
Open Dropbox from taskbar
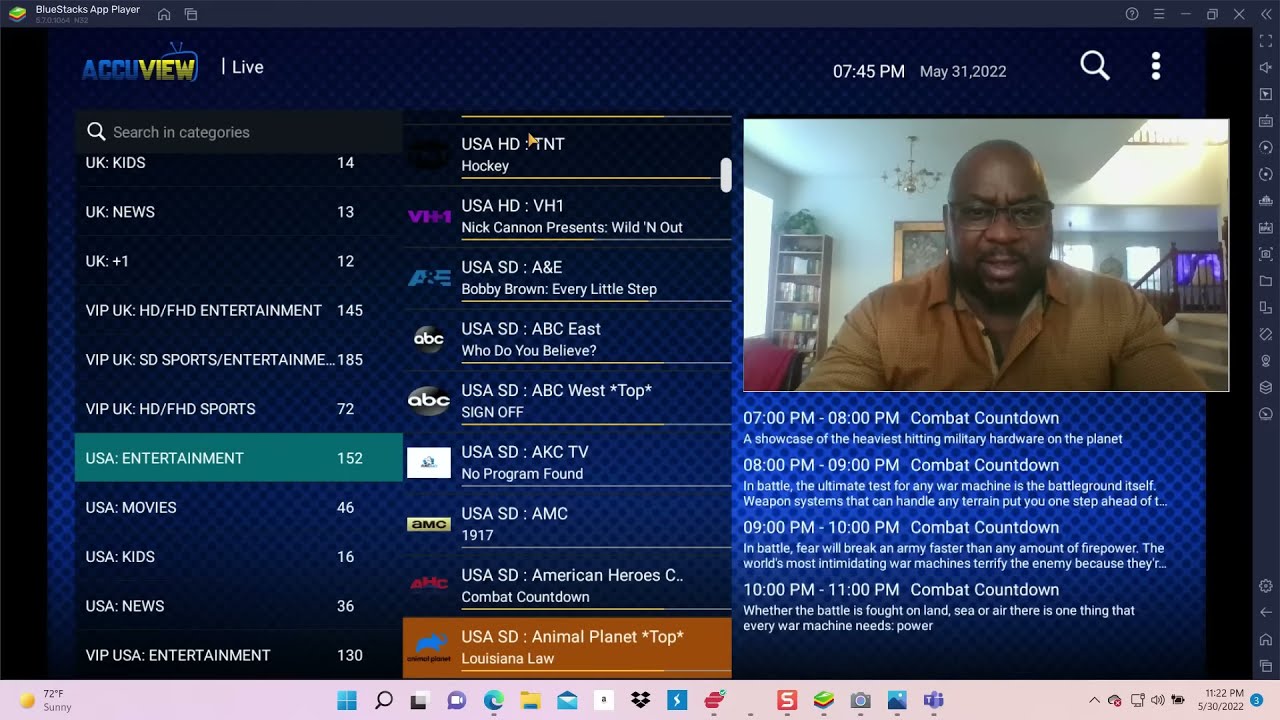tap(640, 700)
